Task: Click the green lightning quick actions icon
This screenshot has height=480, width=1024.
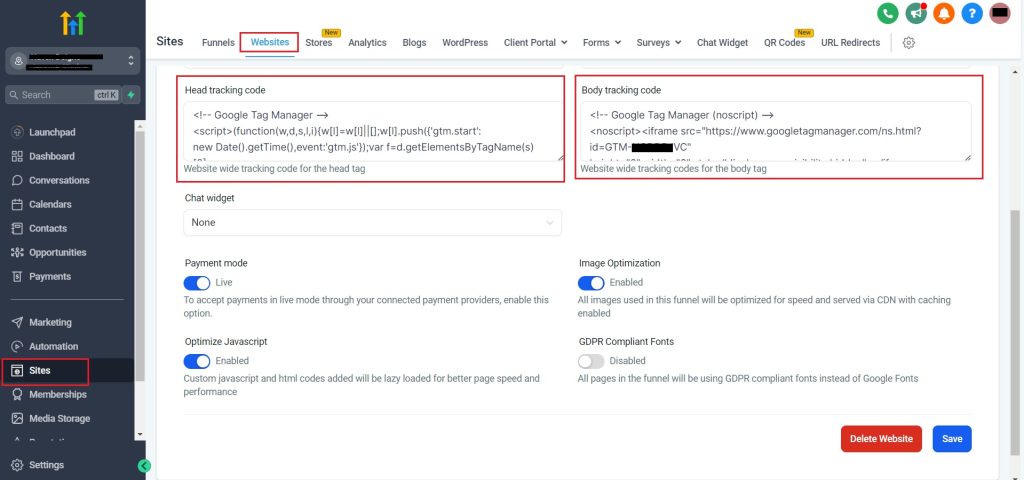Action: 131,95
